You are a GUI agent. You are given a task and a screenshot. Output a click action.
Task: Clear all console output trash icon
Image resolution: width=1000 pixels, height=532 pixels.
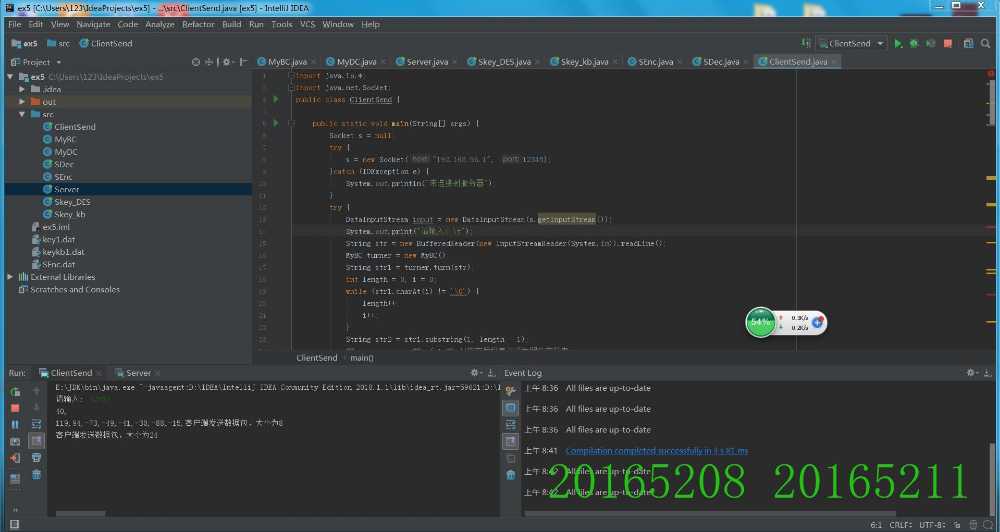tap(36, 475)
